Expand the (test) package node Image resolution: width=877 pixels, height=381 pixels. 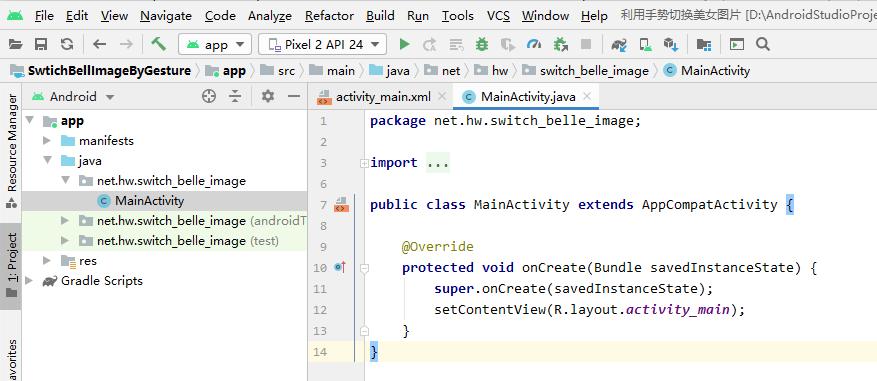[x=65, y=241]
